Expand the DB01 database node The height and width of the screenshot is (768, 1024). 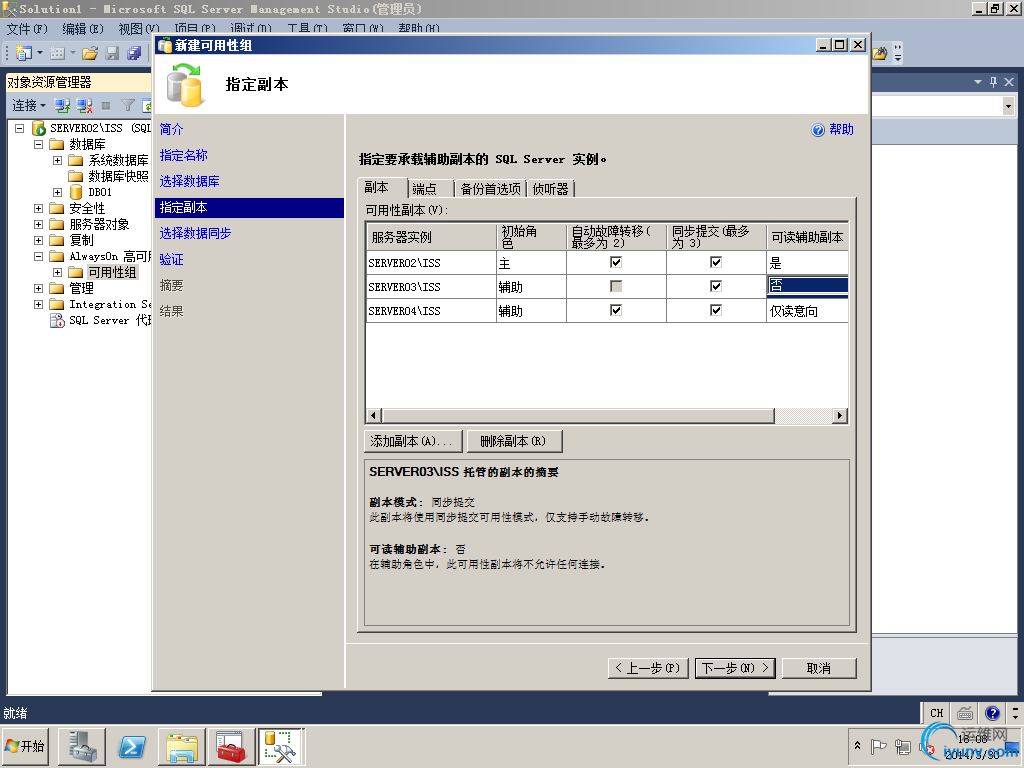pos(57,192)
